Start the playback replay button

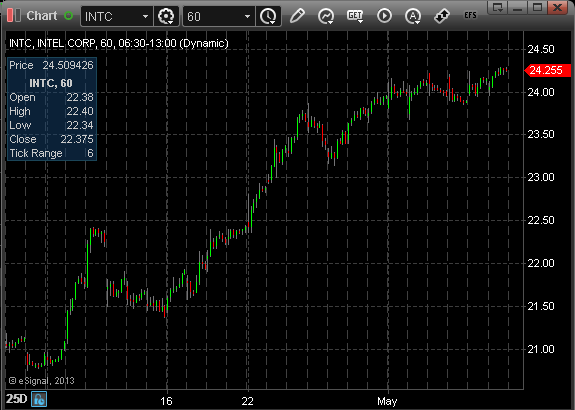point(384,16)
